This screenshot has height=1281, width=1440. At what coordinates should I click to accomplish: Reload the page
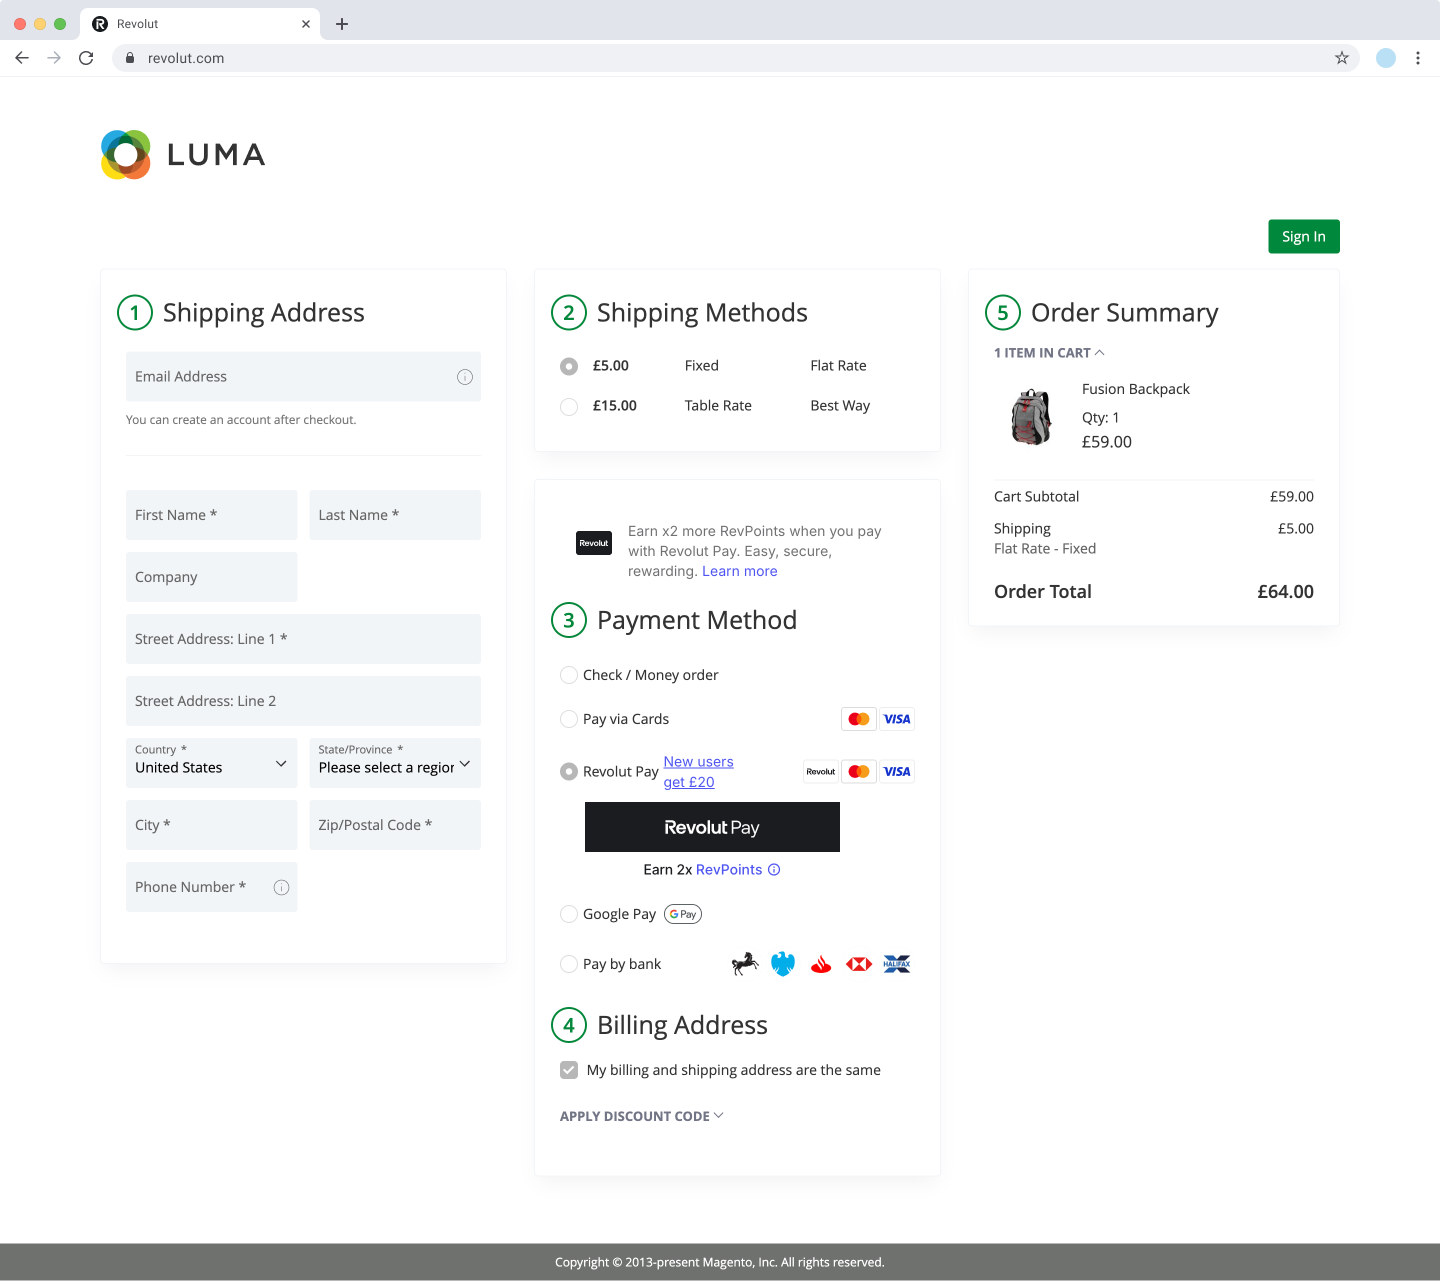(86, 58)
